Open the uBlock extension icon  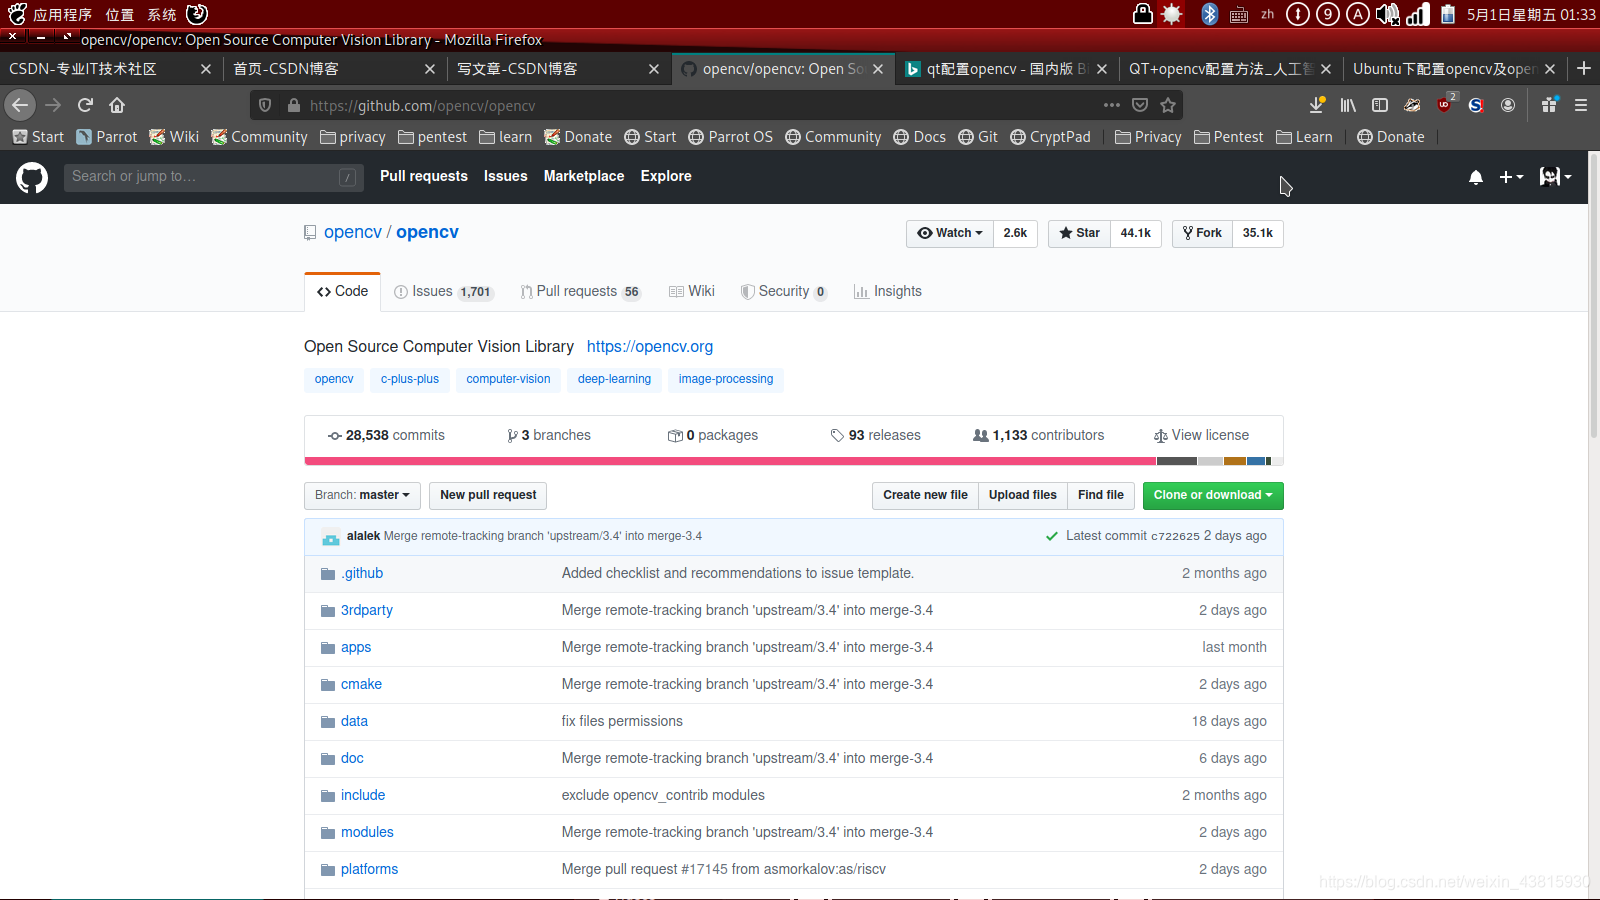click(x=1445, y=104)
